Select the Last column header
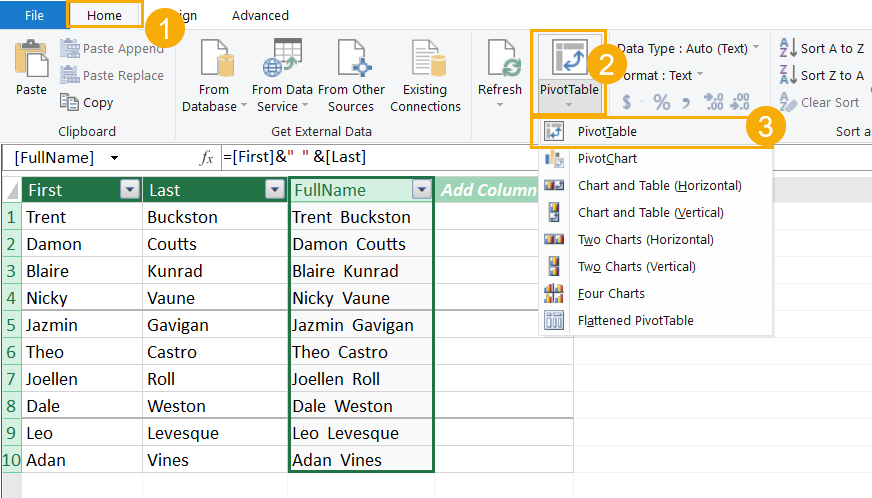Viewport: 872px width, 498px height. pyautogui.click(x=215, y=190)
